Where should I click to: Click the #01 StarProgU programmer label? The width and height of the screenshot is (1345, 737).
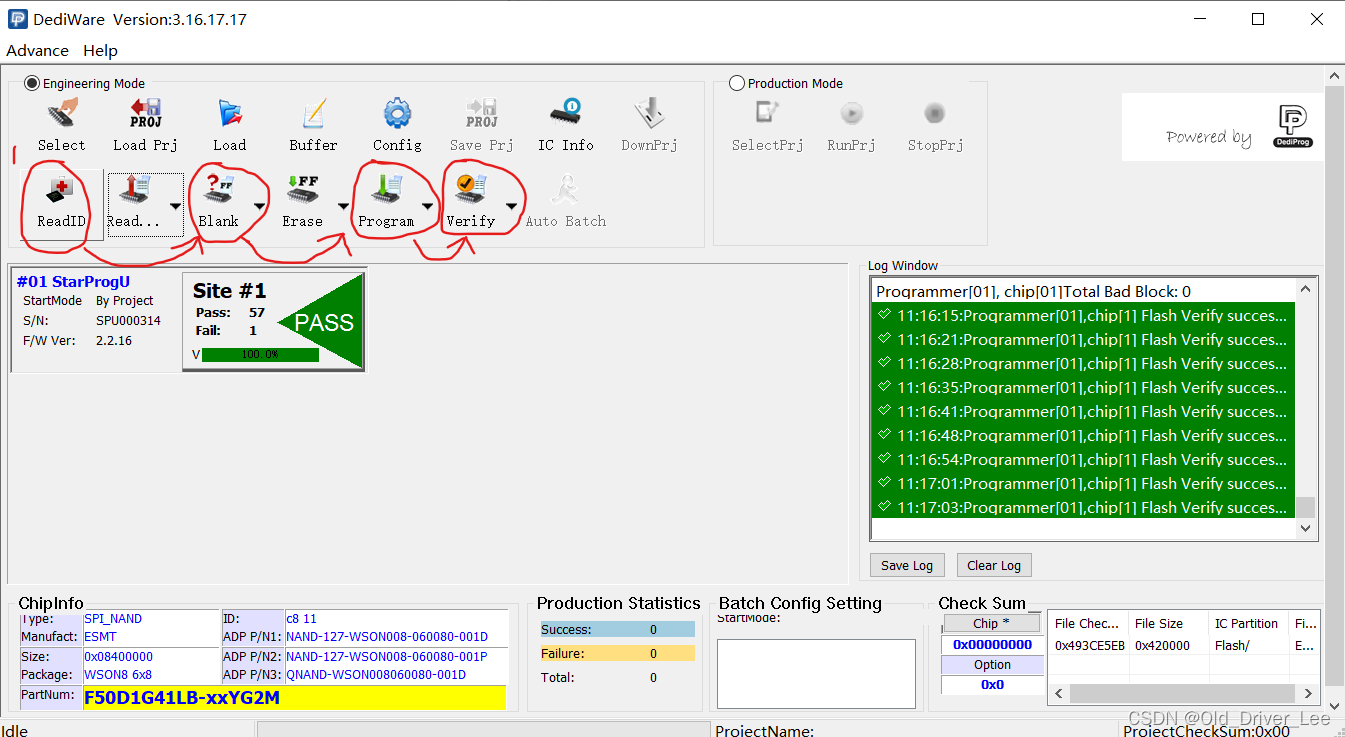[x=73, y=282]
